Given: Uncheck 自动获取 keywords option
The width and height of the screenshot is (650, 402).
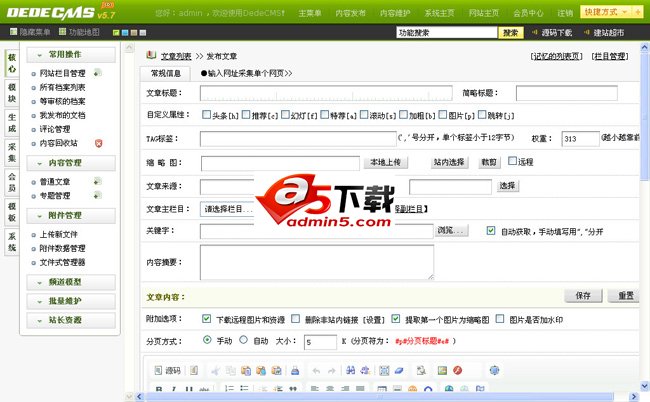Looking at the screenshot, I should (x=491, y=230).
